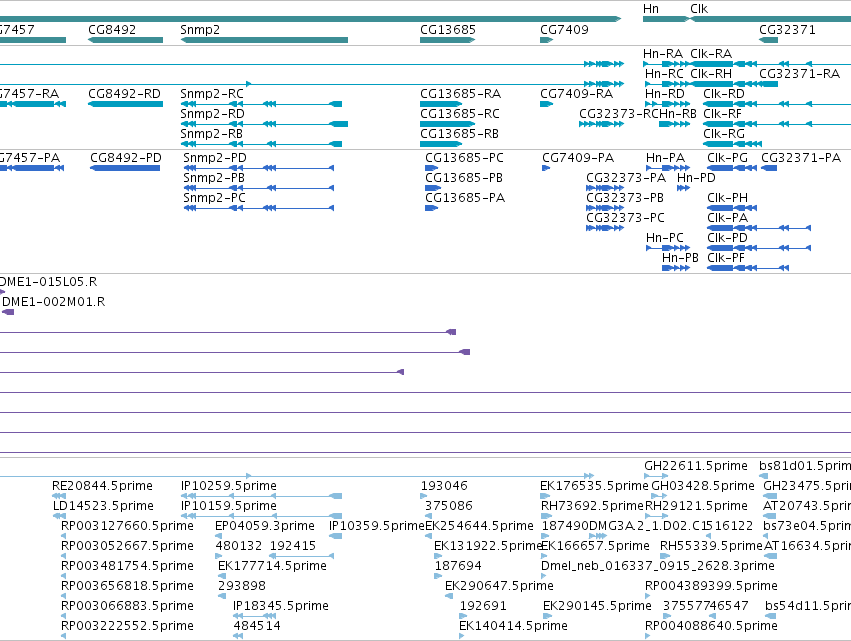Screen dimensions: 851x641
Task: Select the Snmp2-RB transcript label
Action: [211, 134]
